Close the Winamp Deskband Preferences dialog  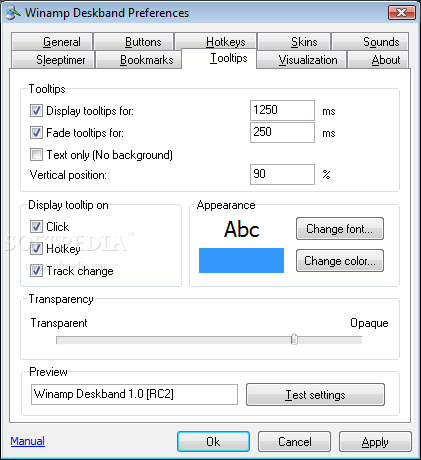click(402, 13)
